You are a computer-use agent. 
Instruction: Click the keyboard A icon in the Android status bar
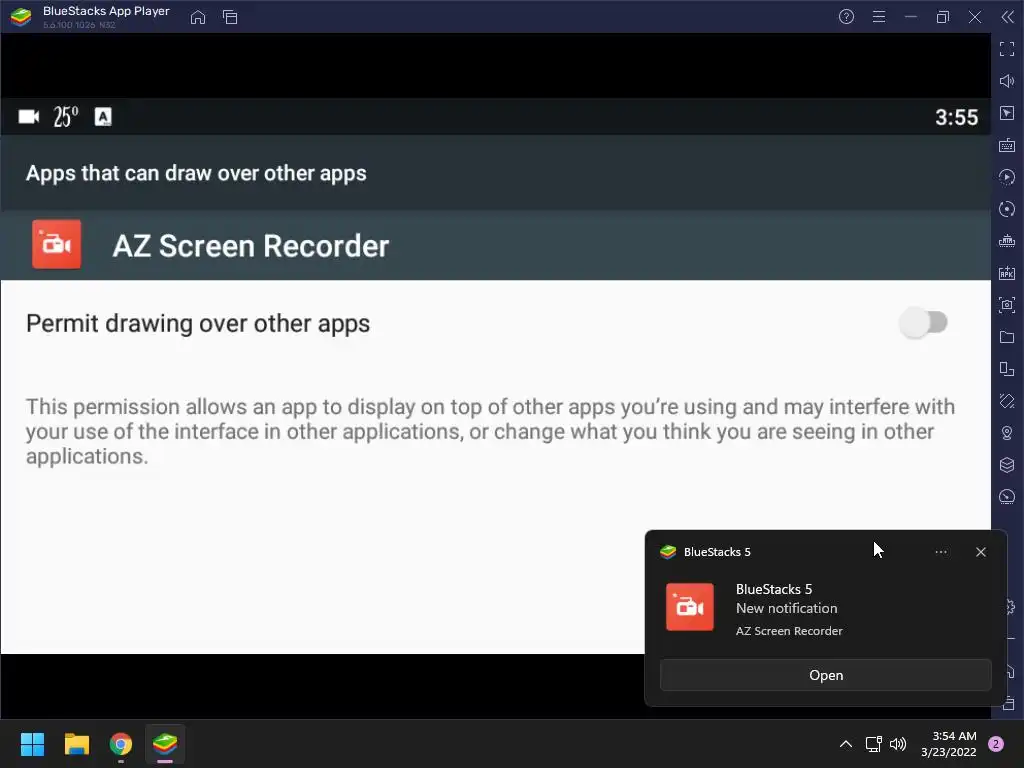[103, 117]
